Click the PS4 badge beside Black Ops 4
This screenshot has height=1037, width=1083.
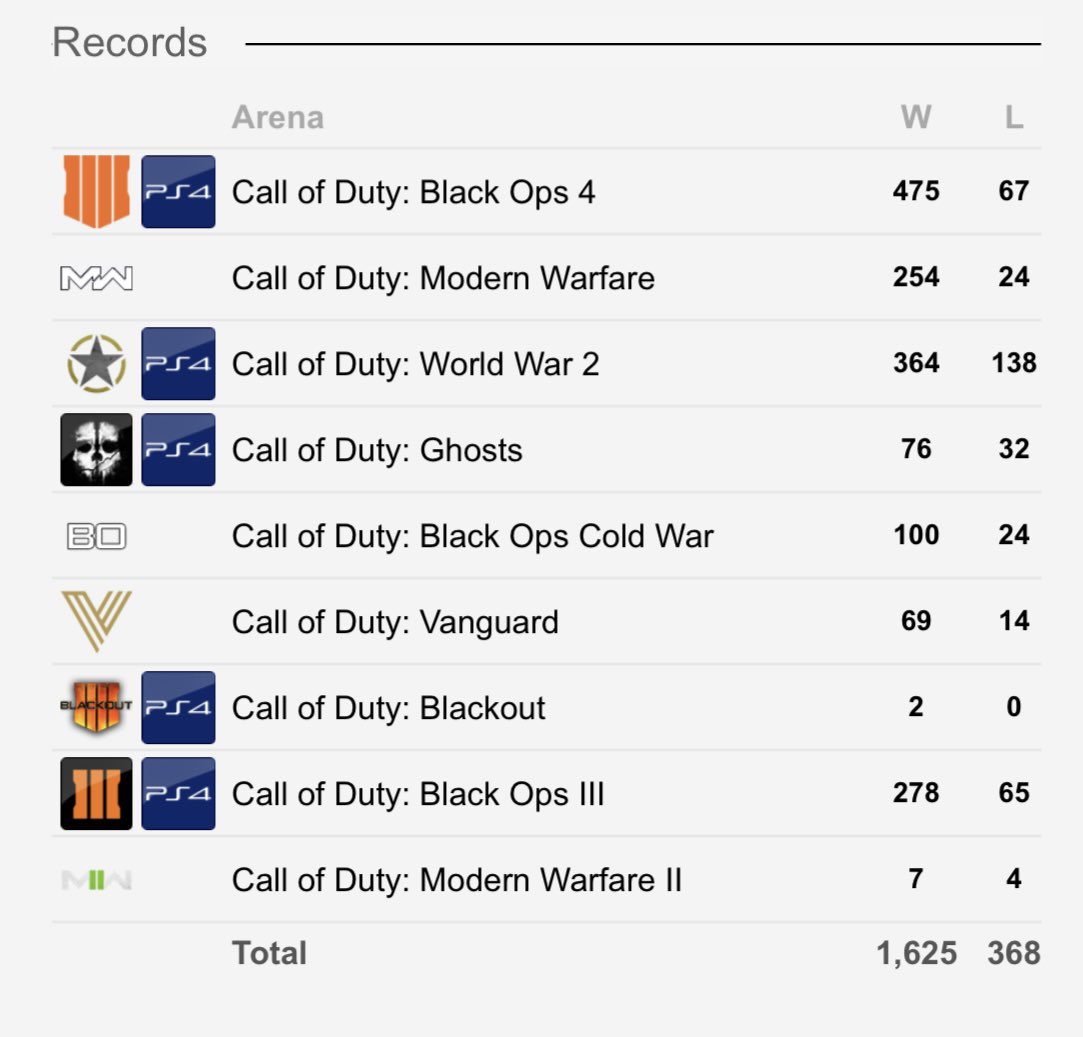point(178,191)
